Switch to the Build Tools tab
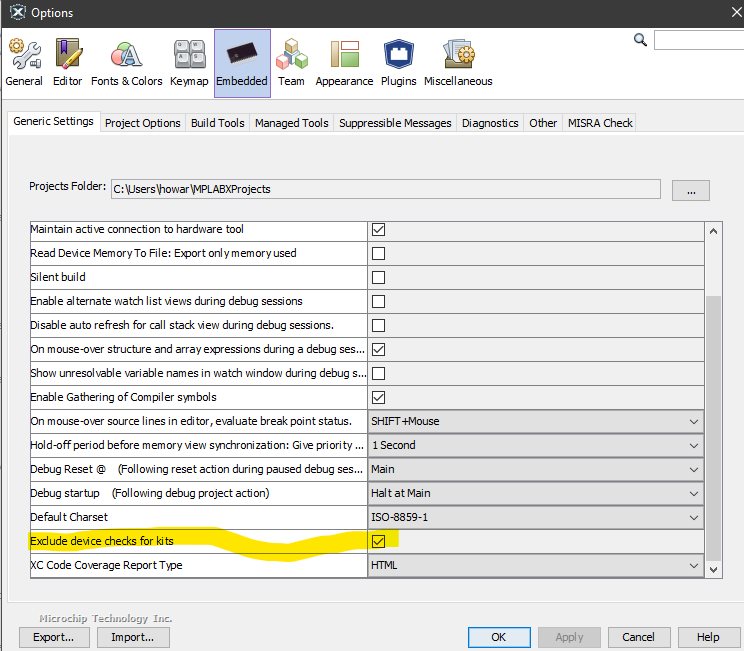 [217, 123]
